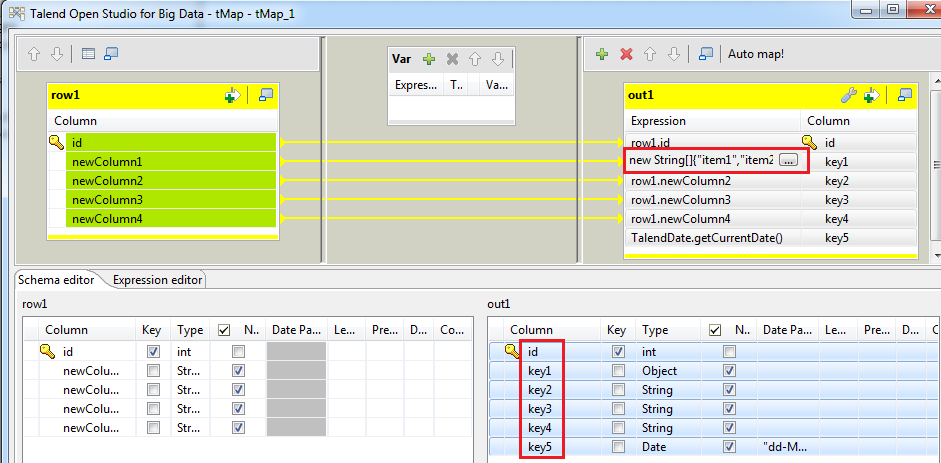This screenshot has height=463, width=941.
Task: Toggle Nullable checkbox for key5 in out1 schema
Action: pos(730,447)
